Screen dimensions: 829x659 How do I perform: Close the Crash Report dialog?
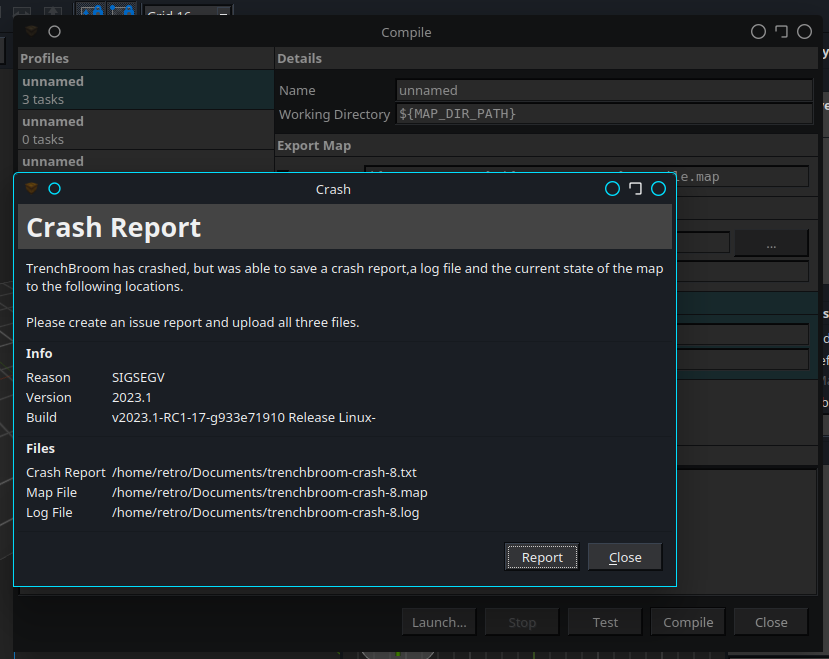click(624, 557)
